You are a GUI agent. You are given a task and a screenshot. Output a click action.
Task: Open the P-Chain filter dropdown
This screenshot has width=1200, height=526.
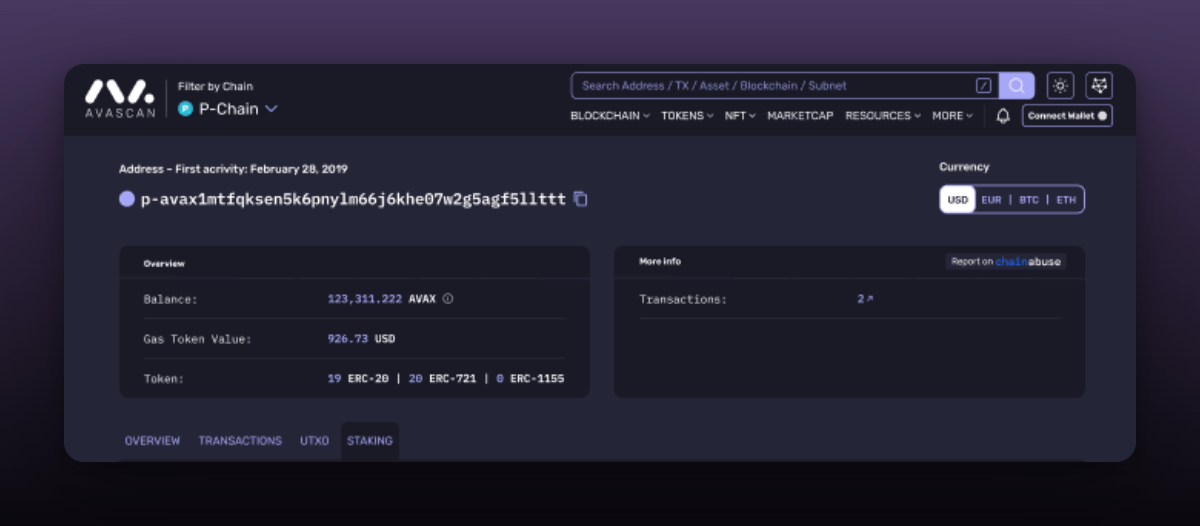coord(228,109)
